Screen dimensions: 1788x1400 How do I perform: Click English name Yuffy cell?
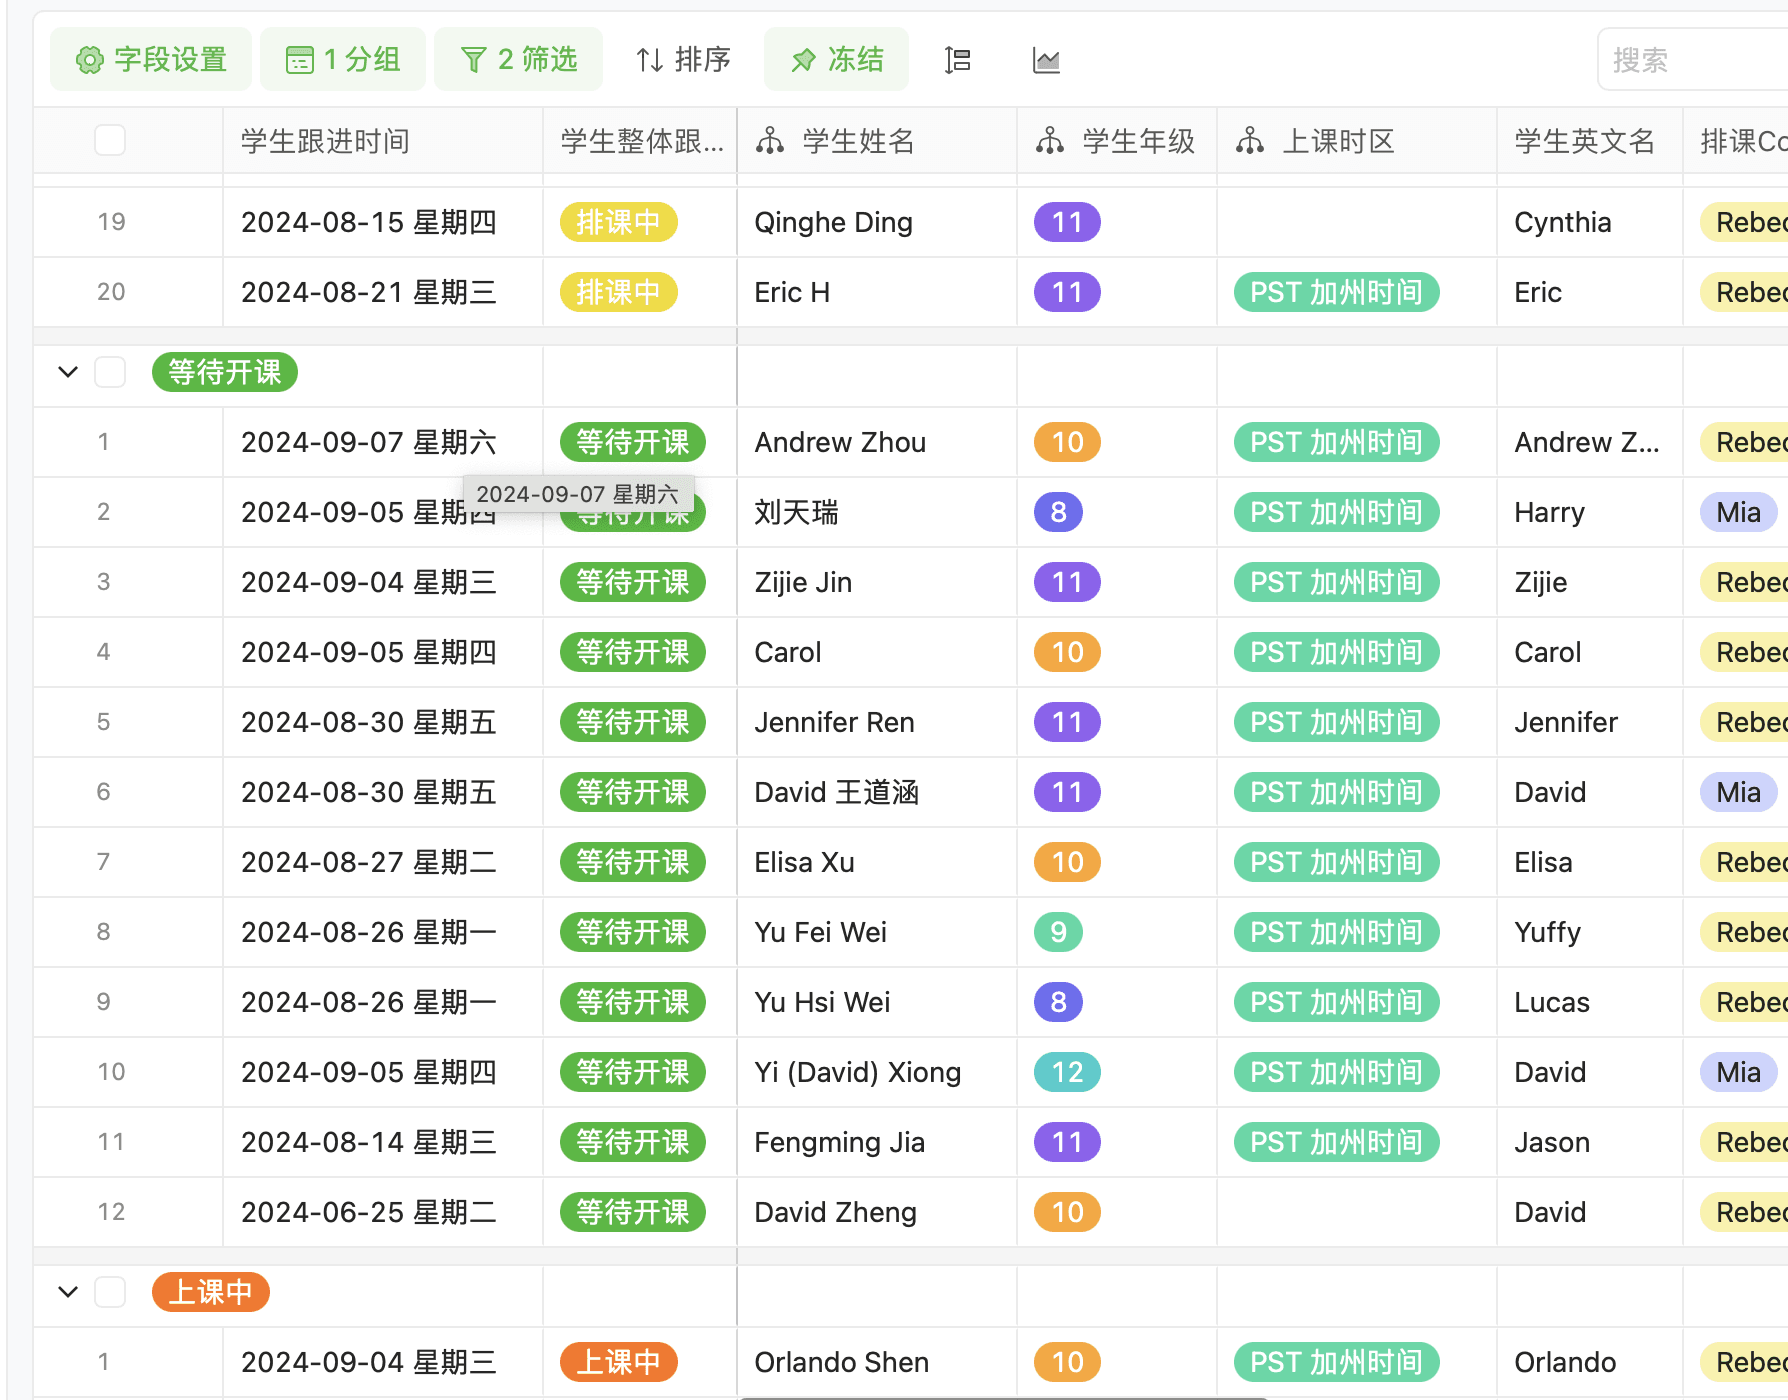[1590, 932]
